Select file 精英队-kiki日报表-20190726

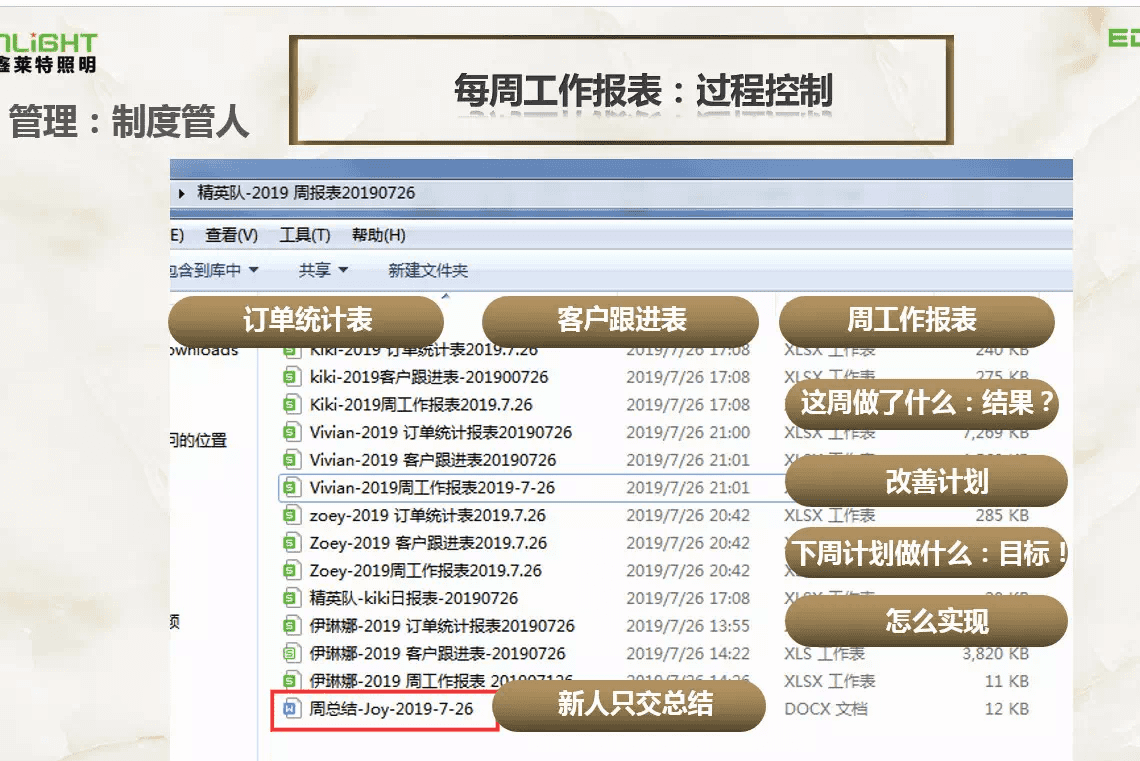click(x=414, y=598)
